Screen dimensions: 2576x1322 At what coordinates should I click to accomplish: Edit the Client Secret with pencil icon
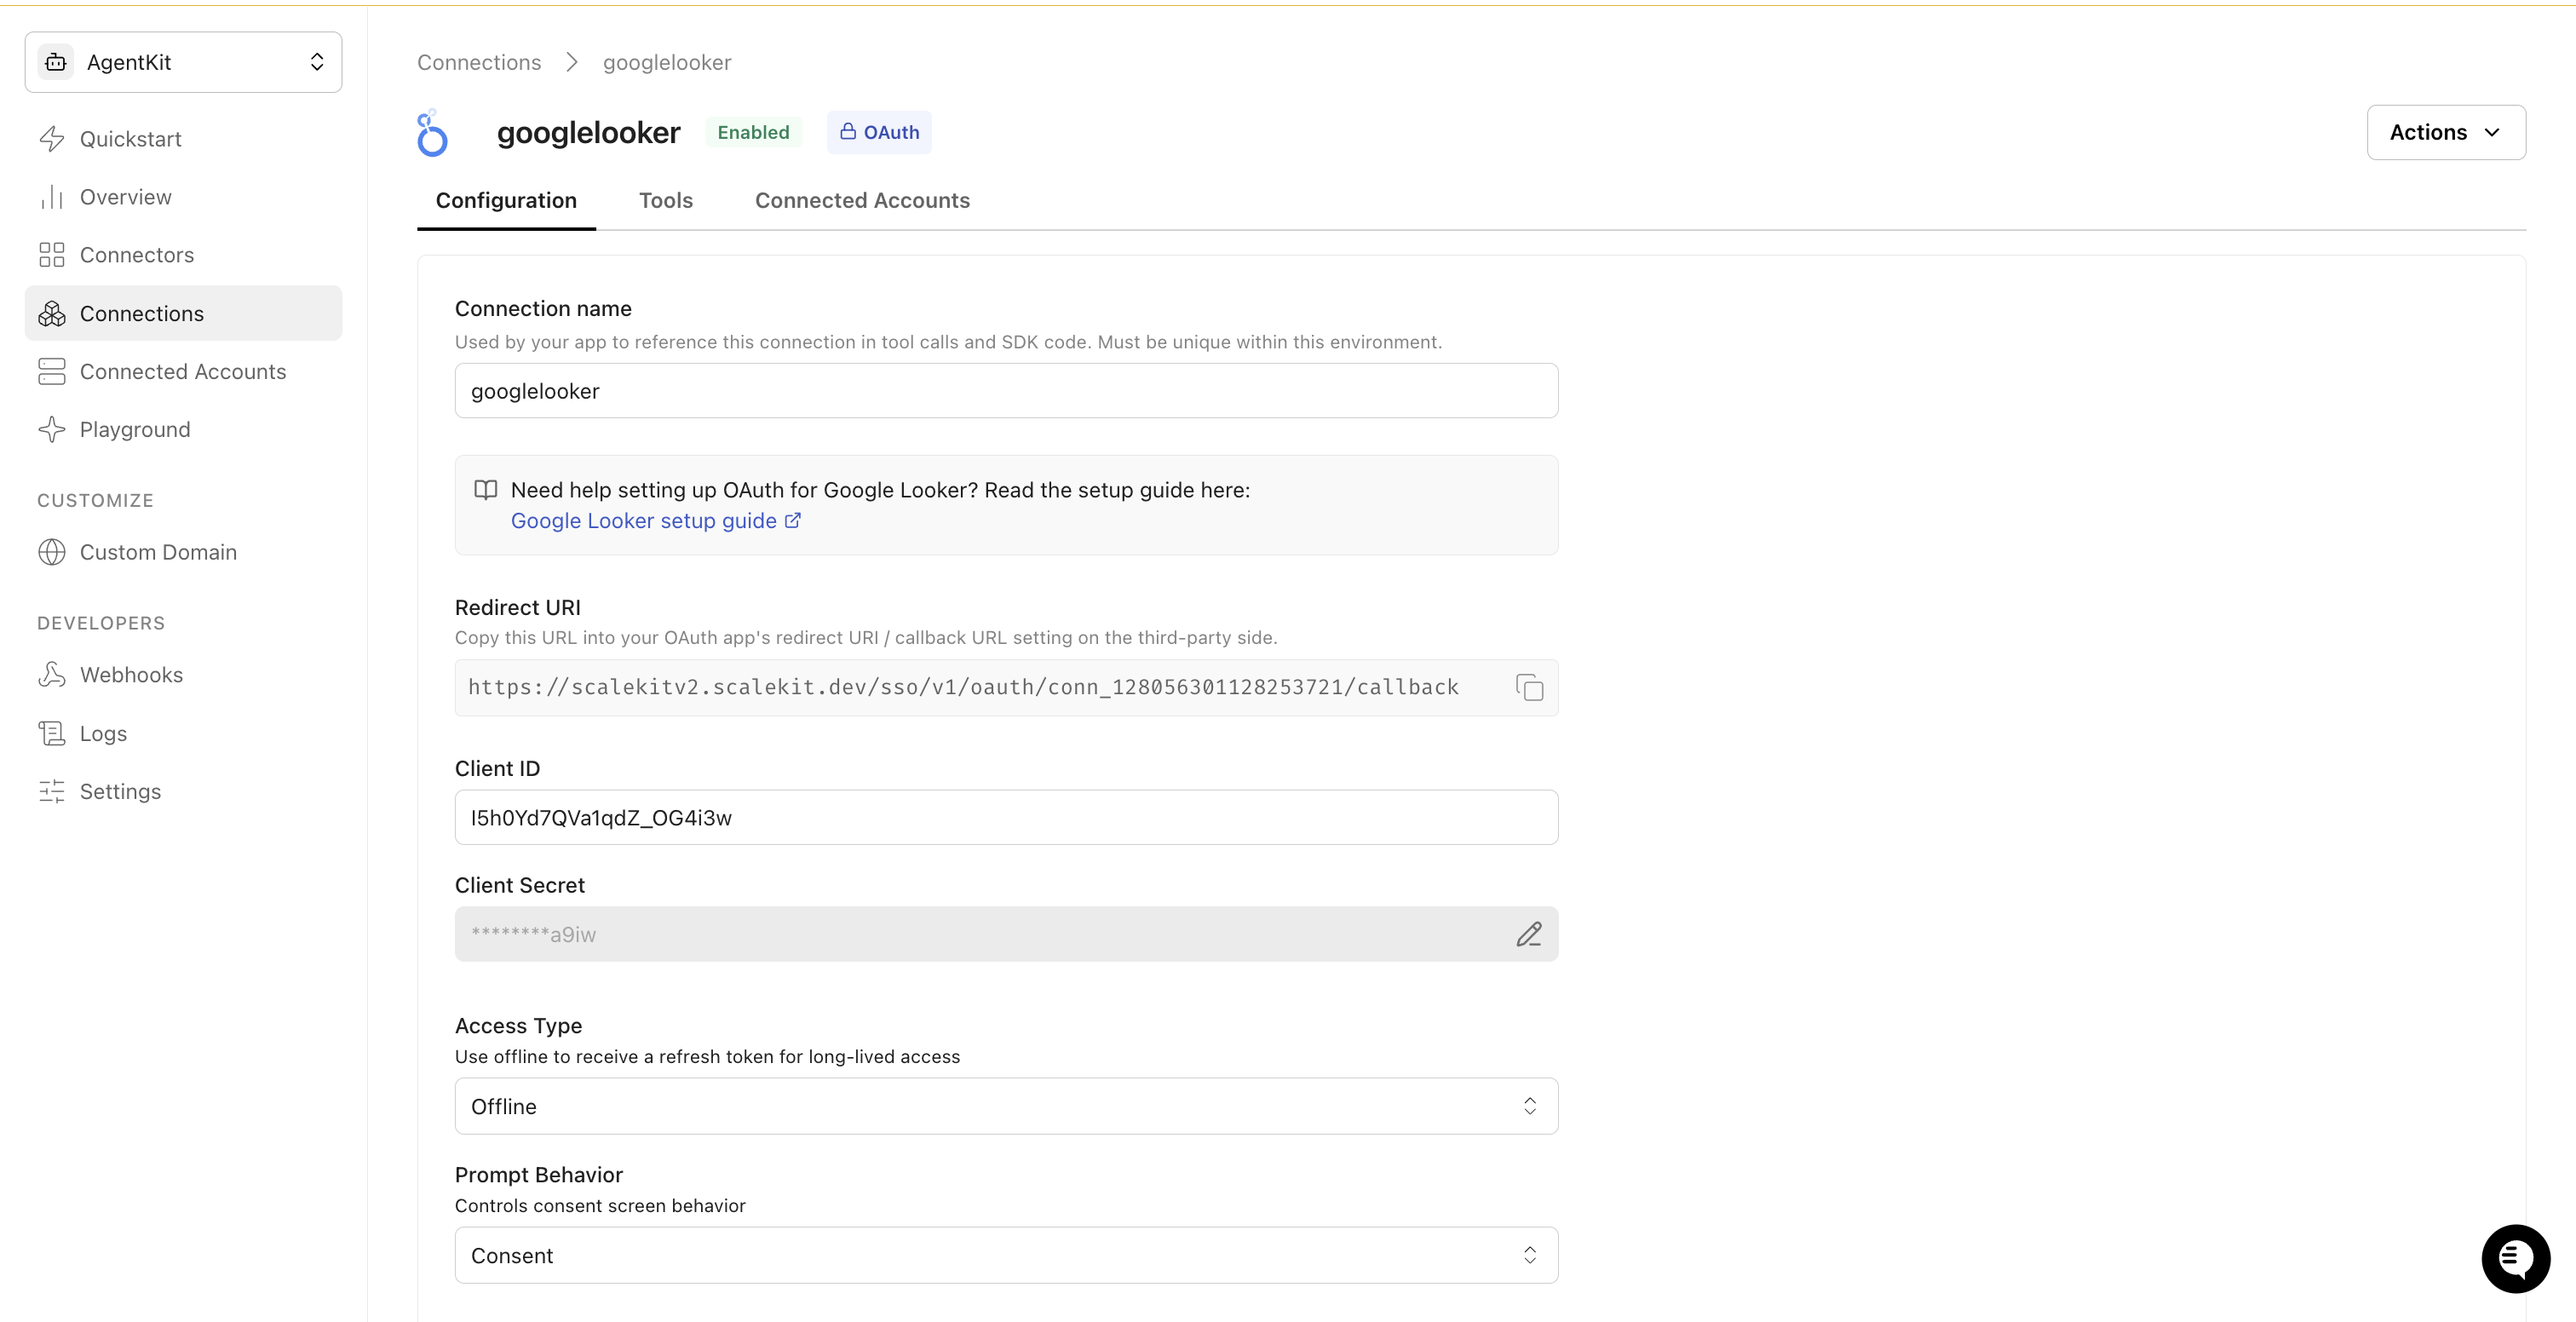[1529, 934]
